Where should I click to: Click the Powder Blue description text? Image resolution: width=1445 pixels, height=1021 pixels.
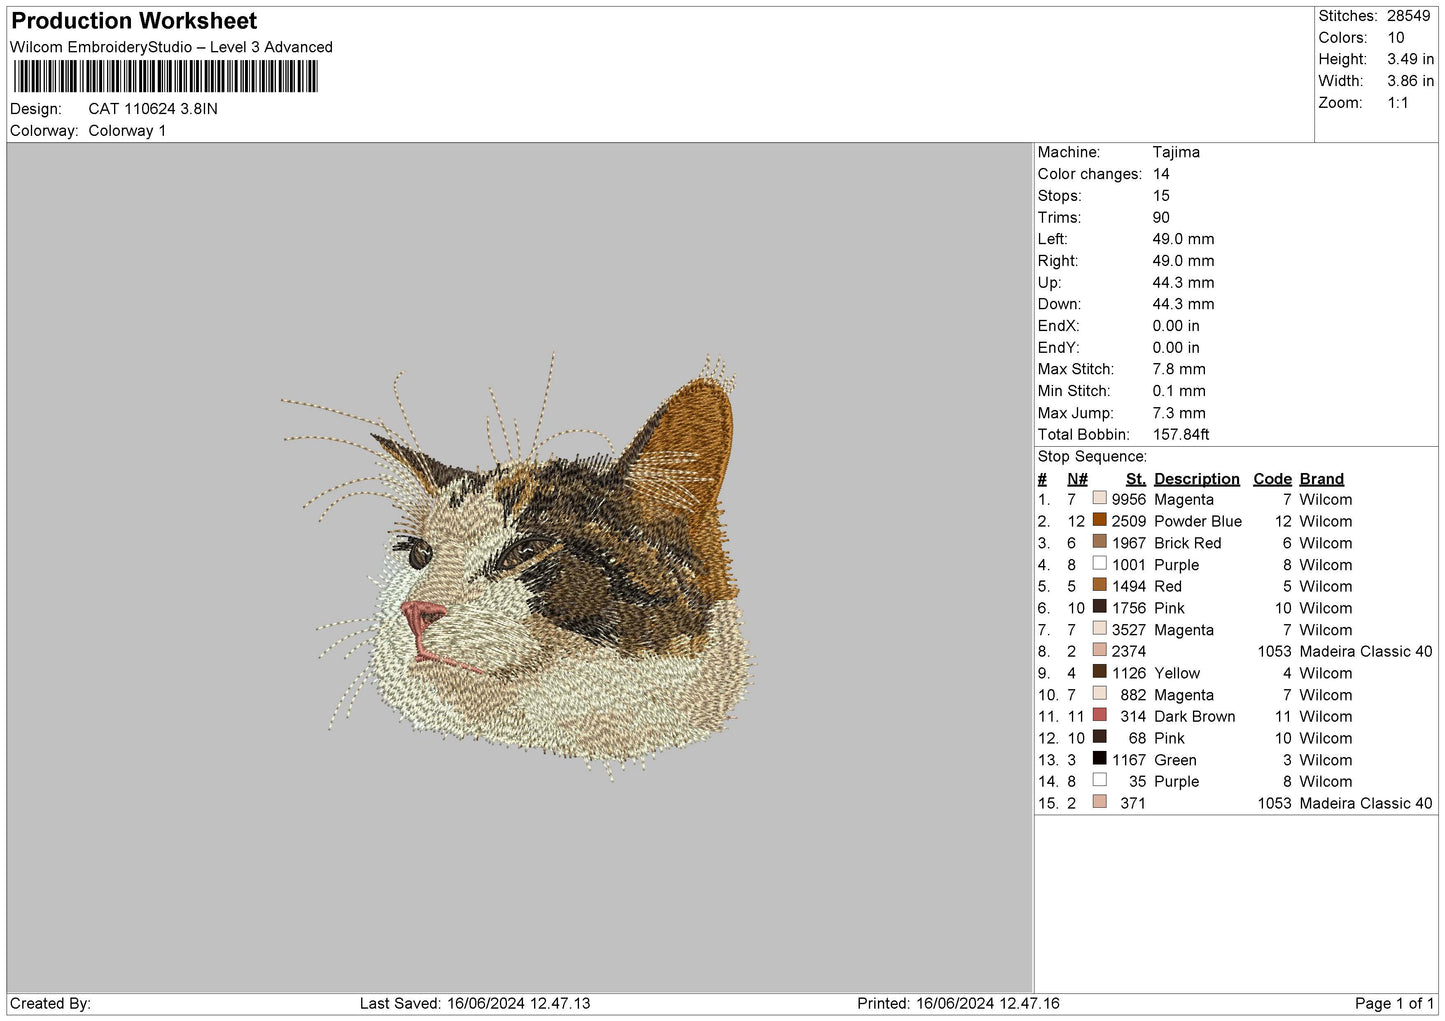(1198, 521)
